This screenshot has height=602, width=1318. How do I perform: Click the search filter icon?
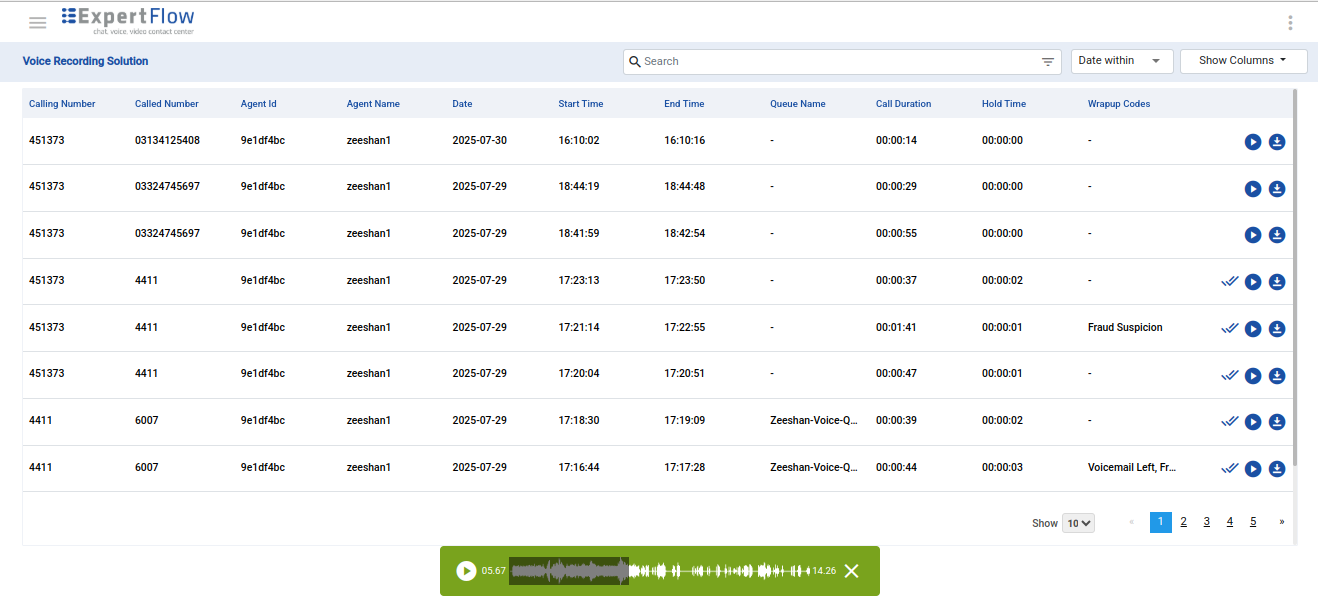tap(1047, 62)
